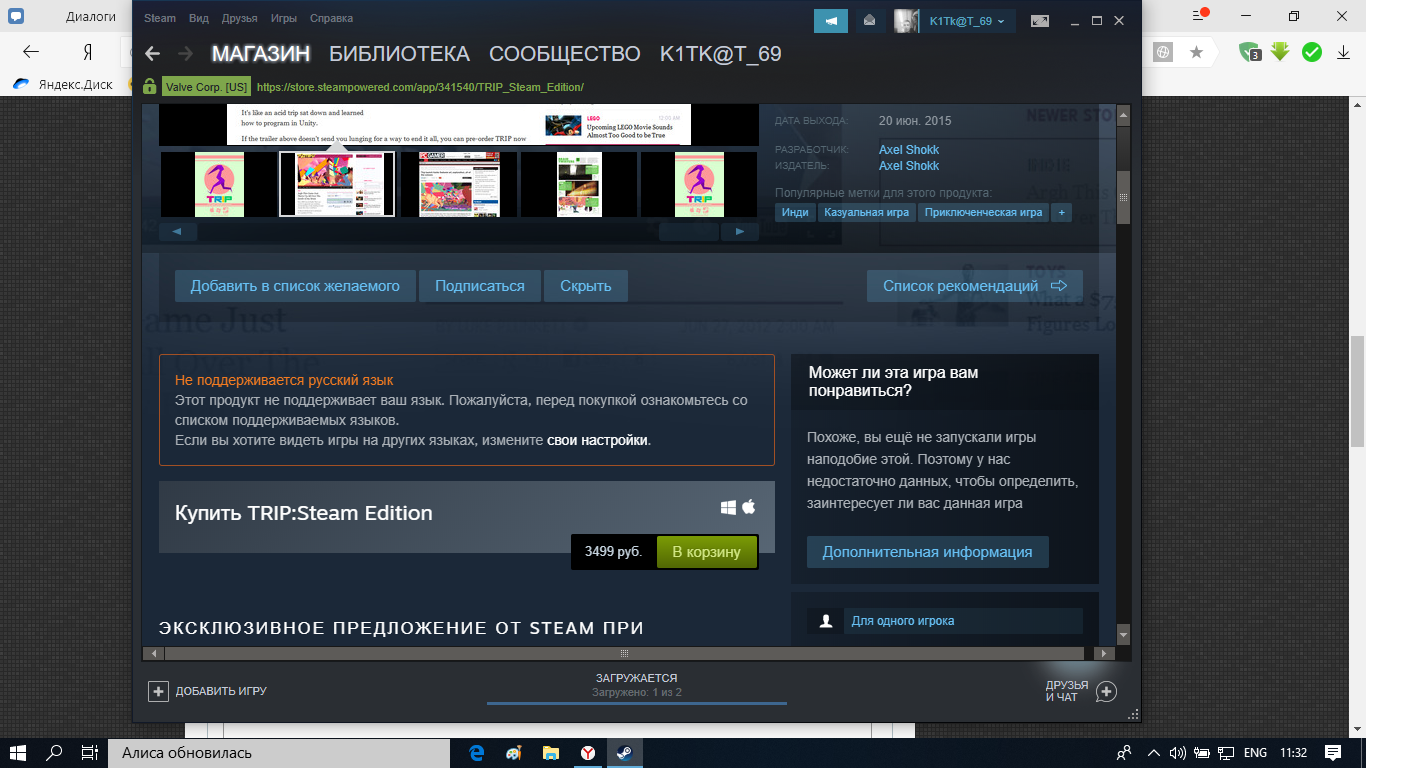The image size is (1408, 768).
Task: Open Windows search magnifier
Action: [x=55, y=752]
